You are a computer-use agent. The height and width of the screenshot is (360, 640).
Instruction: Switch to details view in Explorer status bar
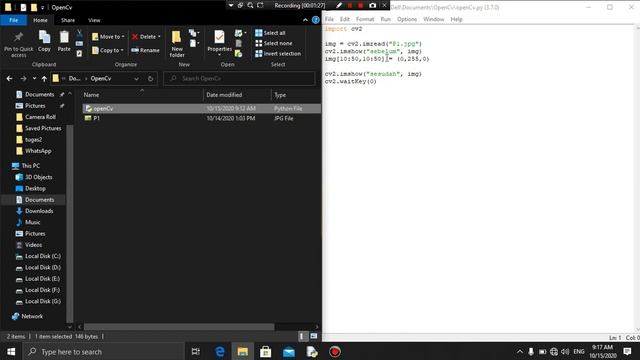[x=302, y=336]
